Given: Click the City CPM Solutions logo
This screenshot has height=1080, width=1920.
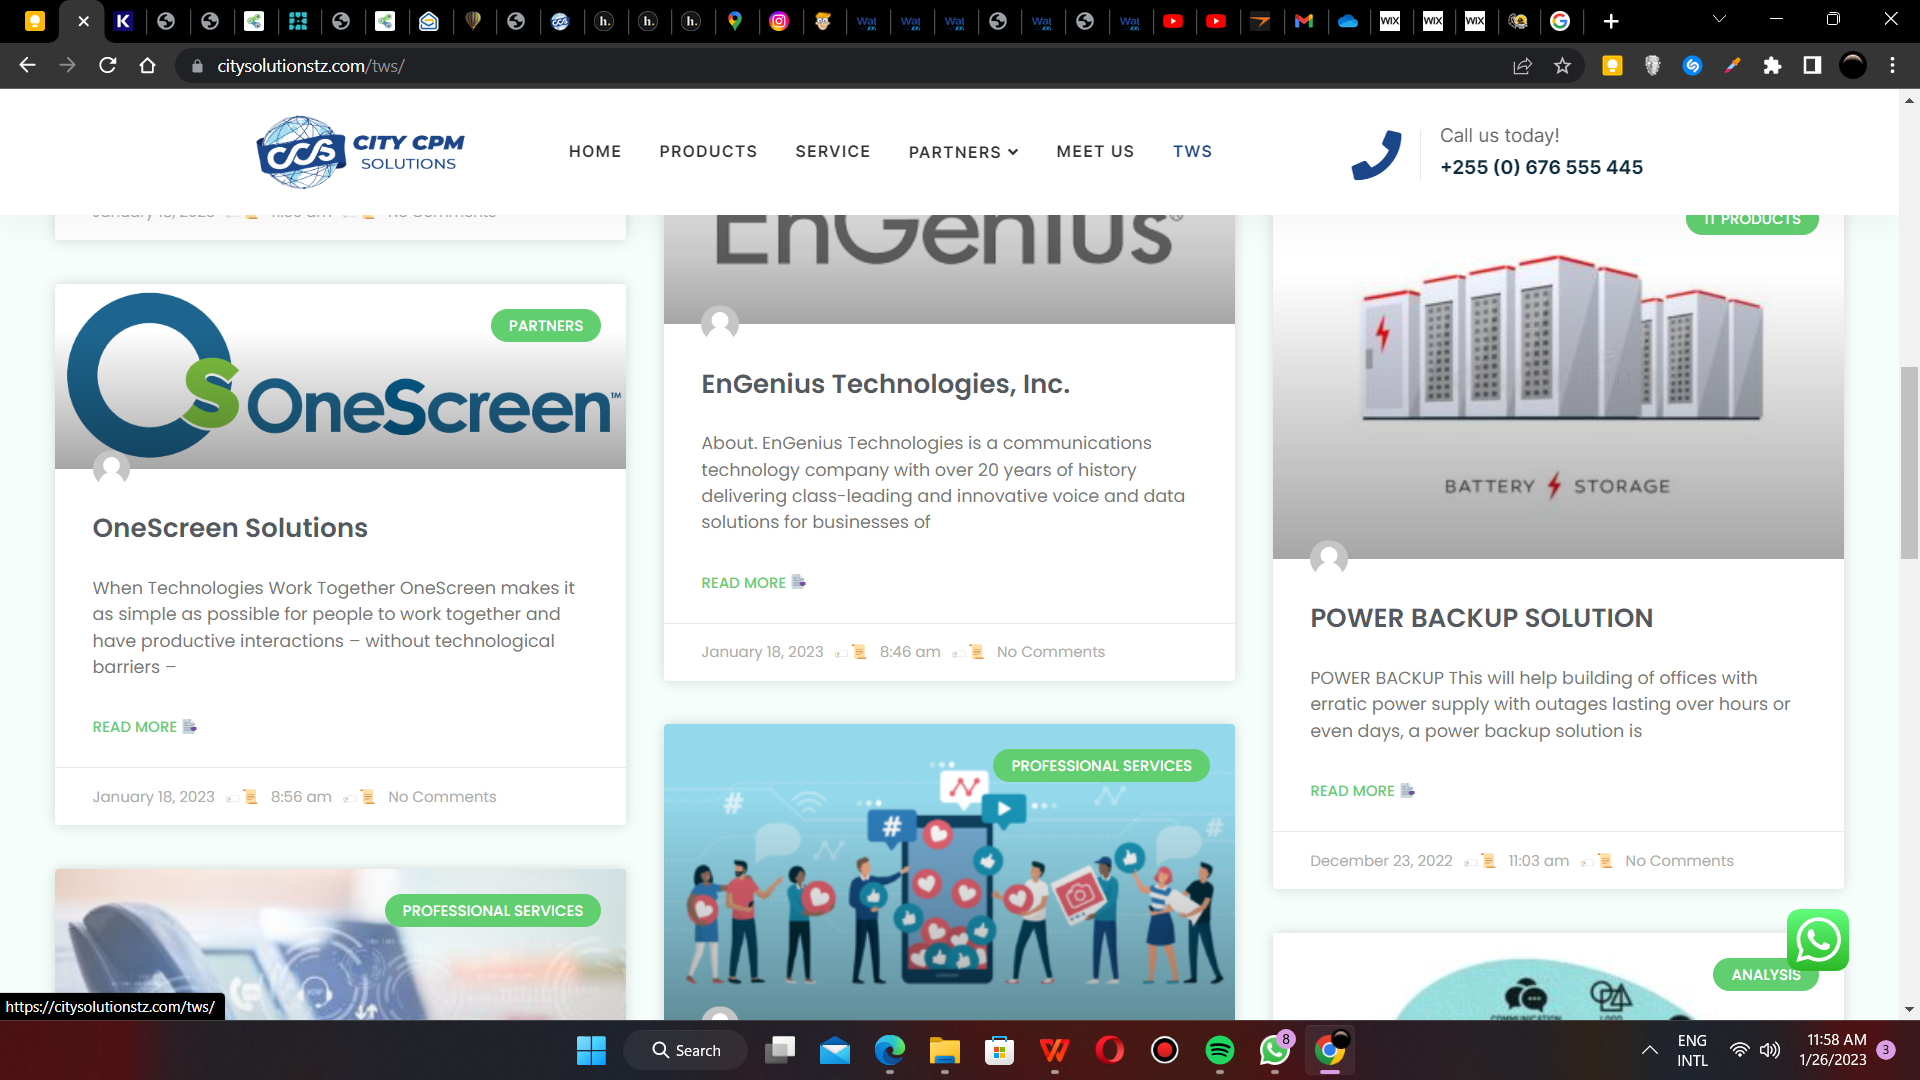Looking at the screenshot, I should (x=361, y=152).
